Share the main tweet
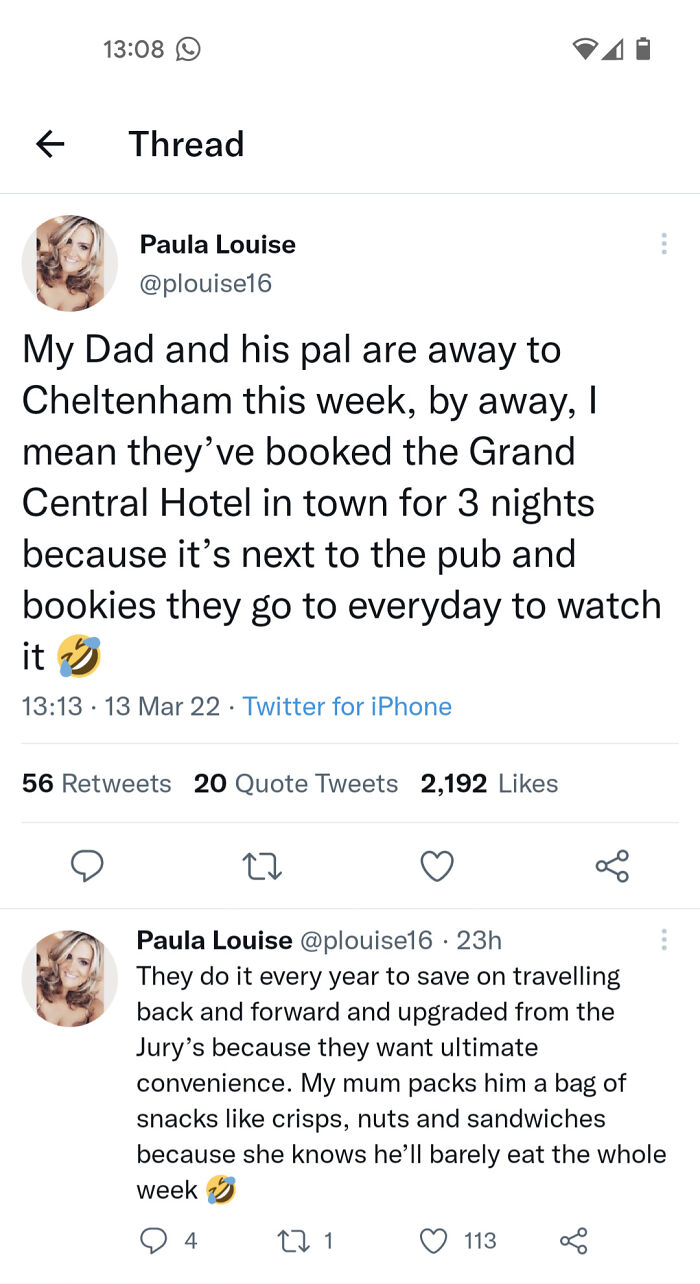700x1284 pixels. click(x=612, y=866)
